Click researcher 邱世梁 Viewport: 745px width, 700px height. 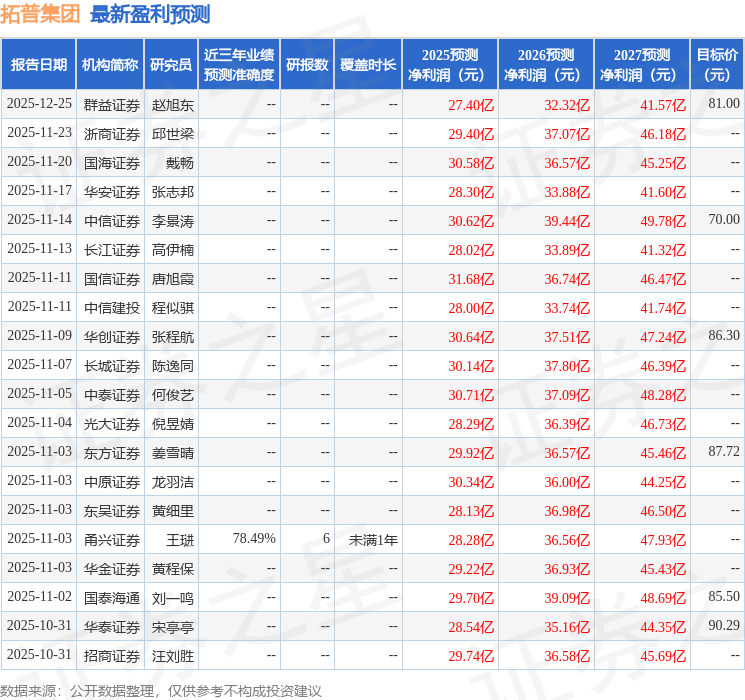click(173, 134)
